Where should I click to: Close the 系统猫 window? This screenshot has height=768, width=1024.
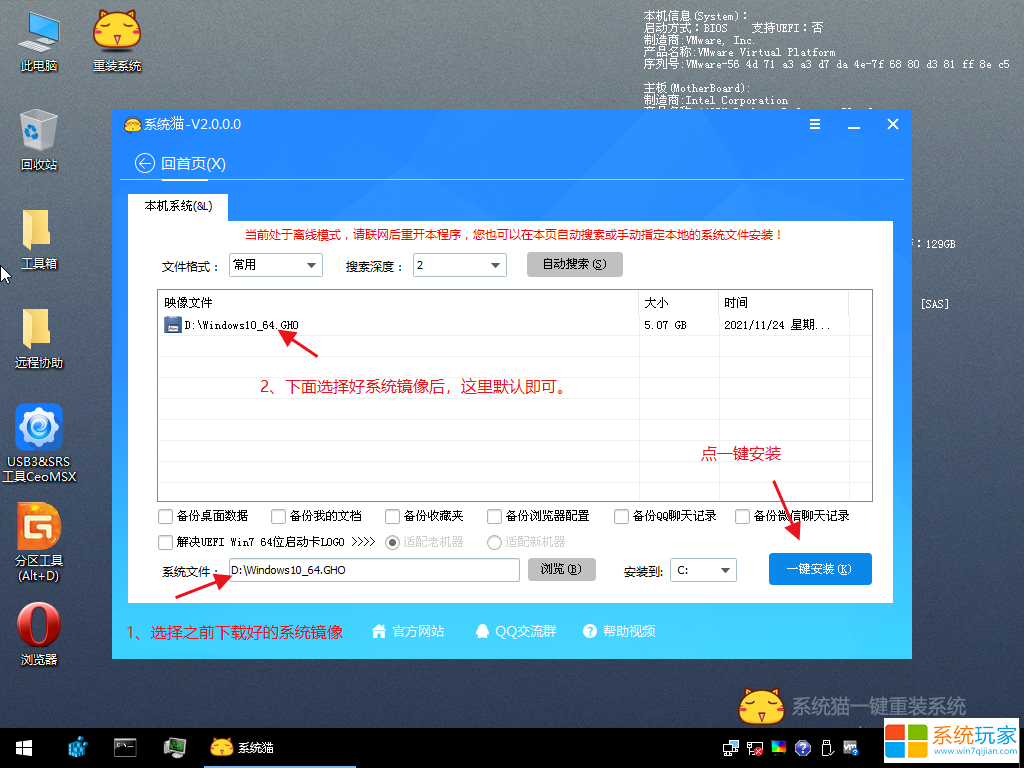point(893,124)
